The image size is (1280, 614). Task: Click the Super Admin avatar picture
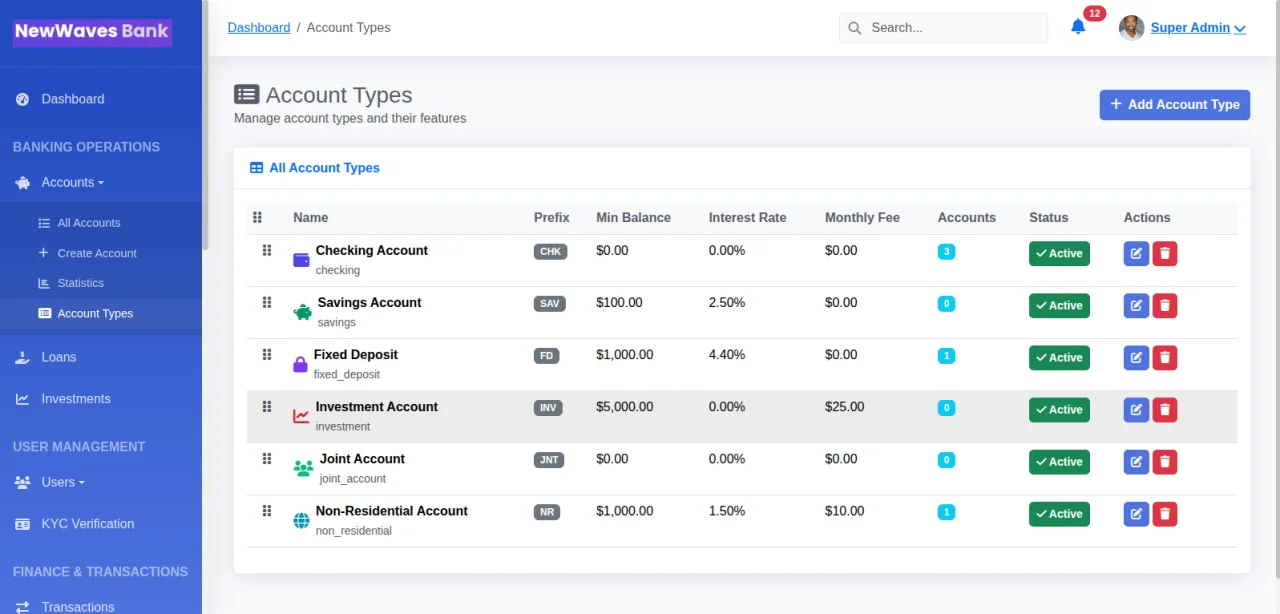click(1131, 28)
